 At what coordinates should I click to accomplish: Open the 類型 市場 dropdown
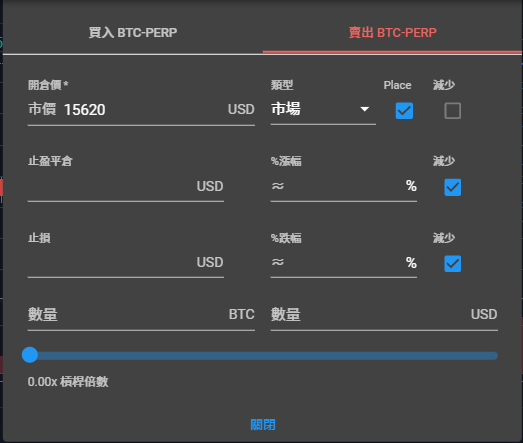(x=323, y=109)
